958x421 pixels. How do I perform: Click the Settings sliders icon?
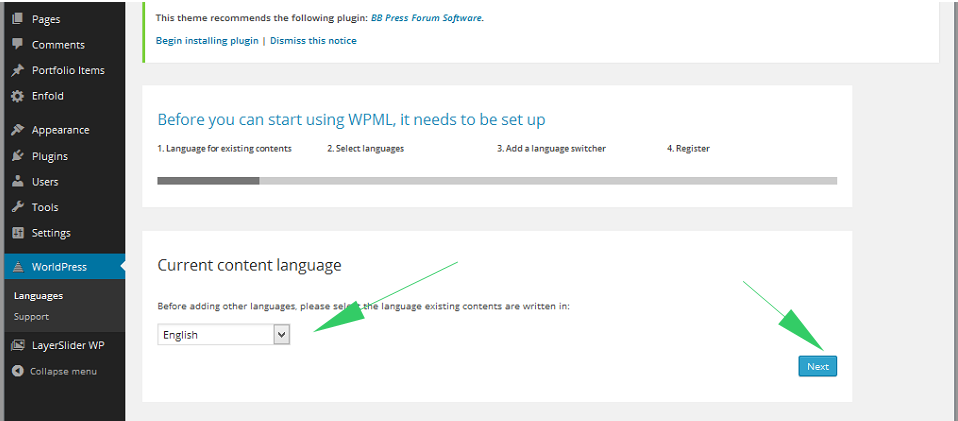click(17, 233)
